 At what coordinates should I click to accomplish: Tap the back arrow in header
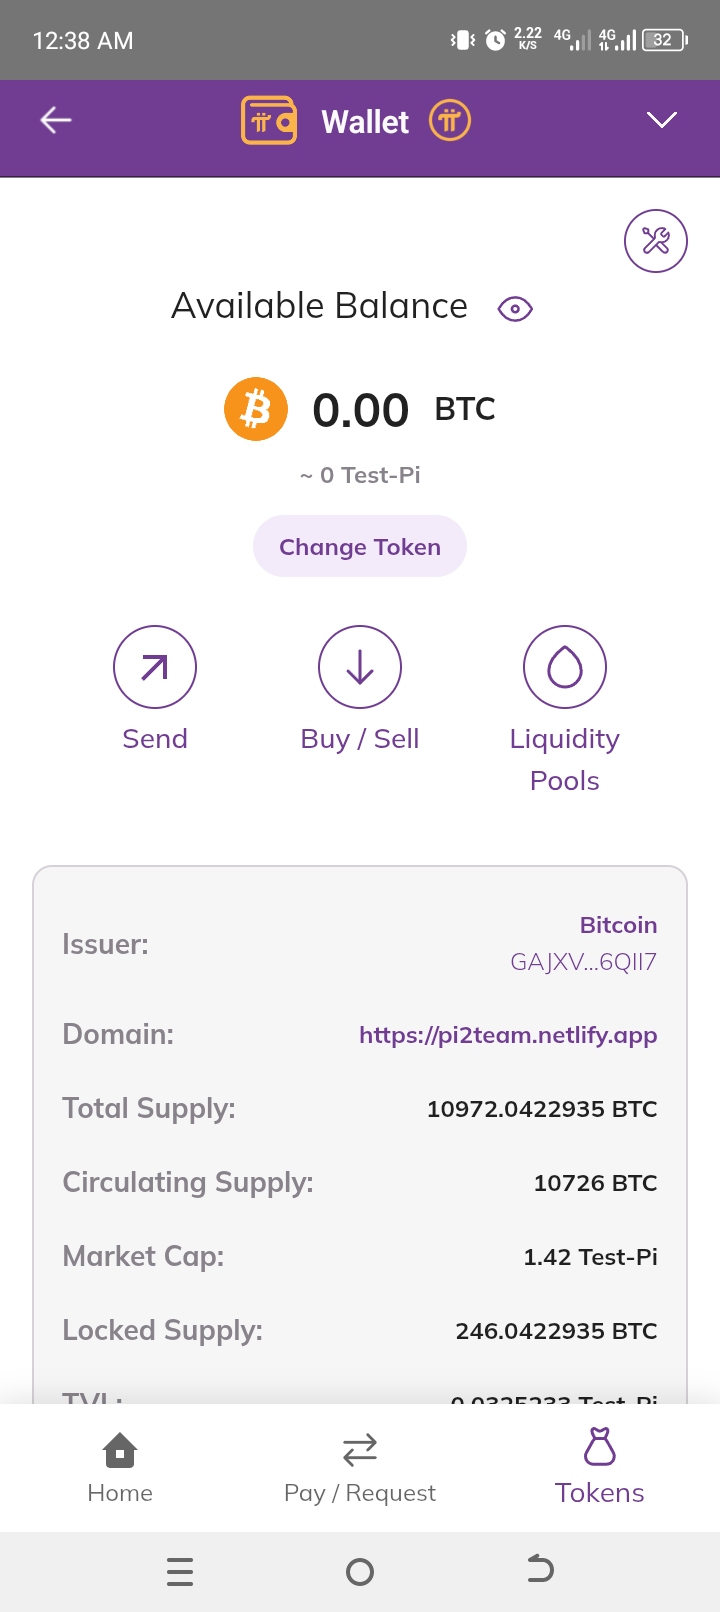[x=56, y=121]
